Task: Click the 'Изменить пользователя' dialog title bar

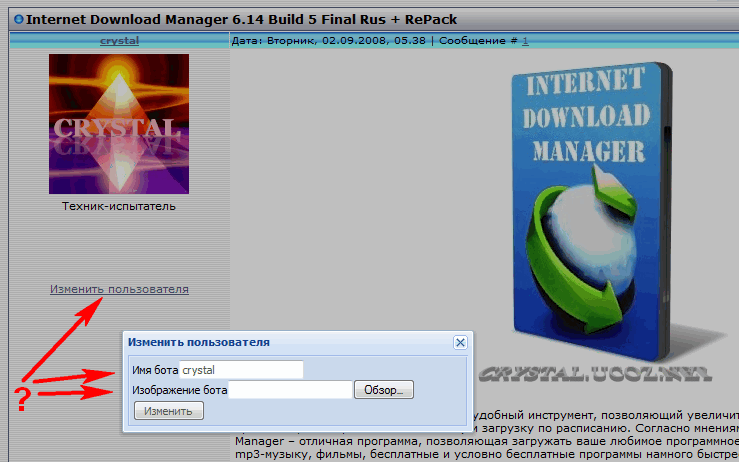Action: click(x=297, y=343)
